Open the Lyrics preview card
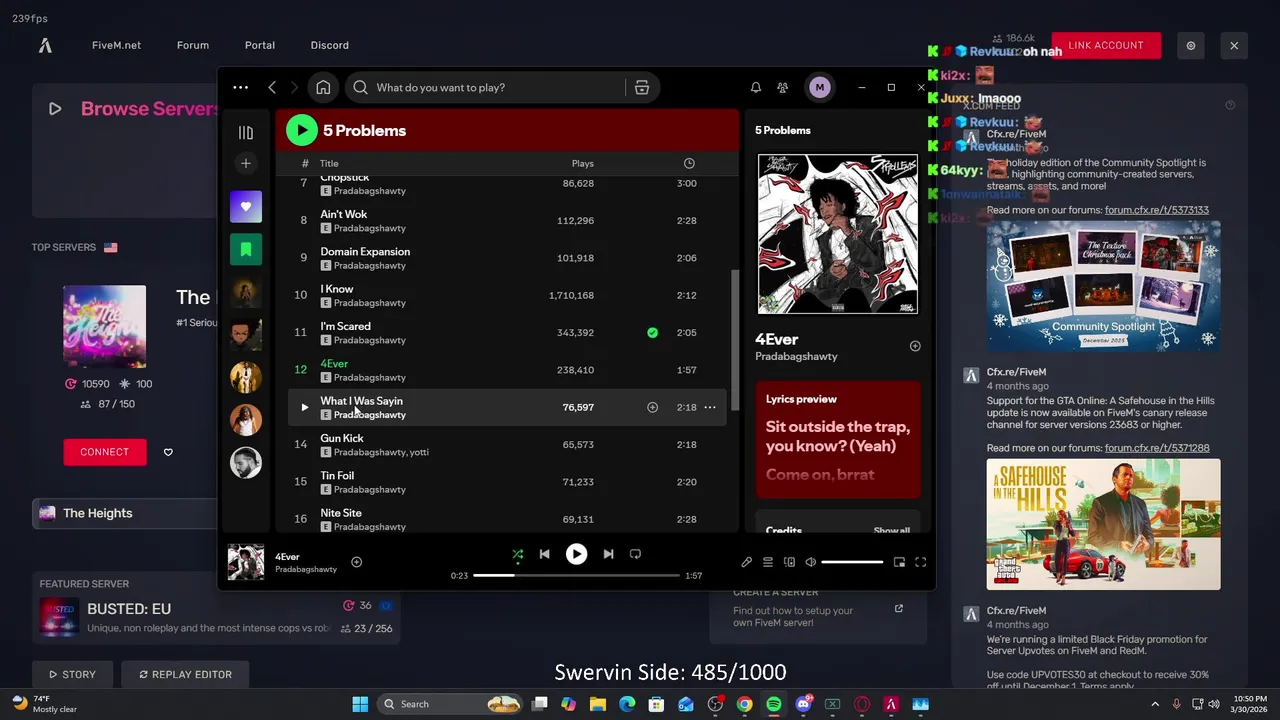The image size is (1280, 720). pyautogui.click(x=837, y=438)
